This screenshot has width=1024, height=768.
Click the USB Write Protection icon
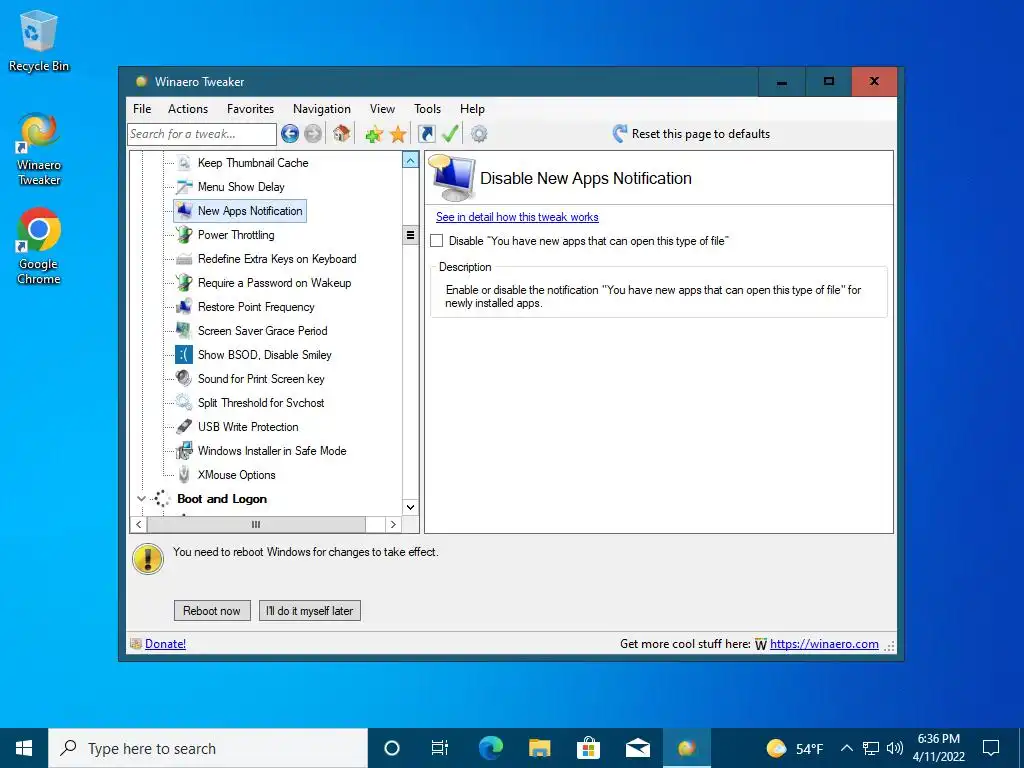point(184,426)
